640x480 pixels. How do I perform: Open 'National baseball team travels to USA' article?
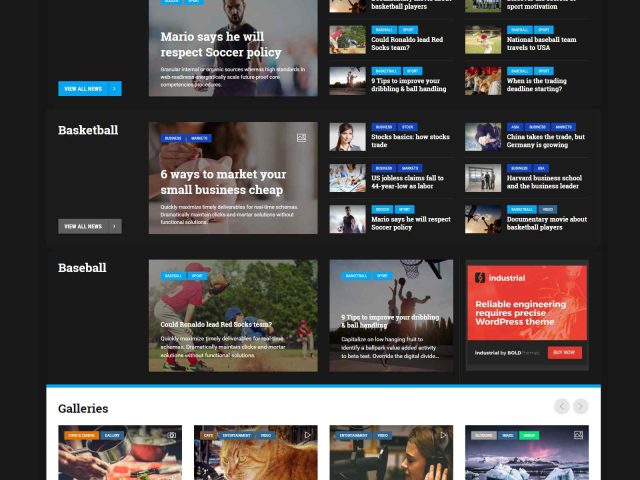click(x=541, y=44)
